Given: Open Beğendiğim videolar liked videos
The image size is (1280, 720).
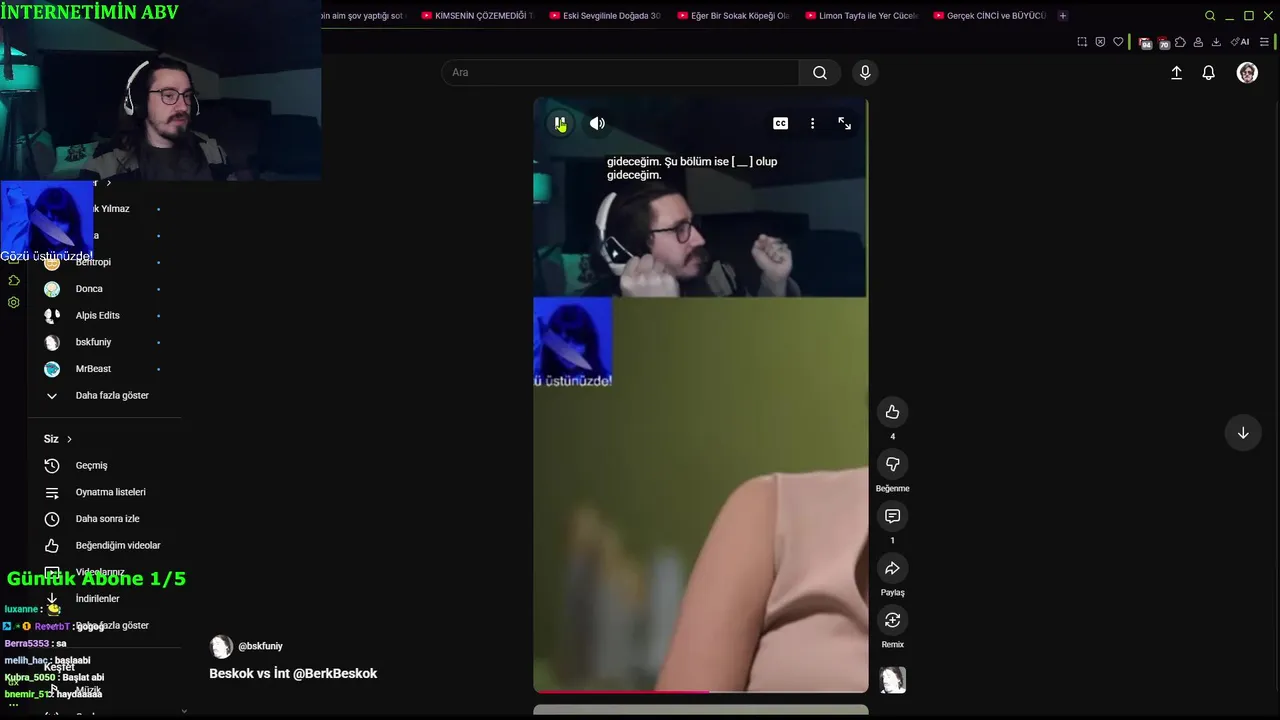Looking at the screenshot, I should [104, 545].
